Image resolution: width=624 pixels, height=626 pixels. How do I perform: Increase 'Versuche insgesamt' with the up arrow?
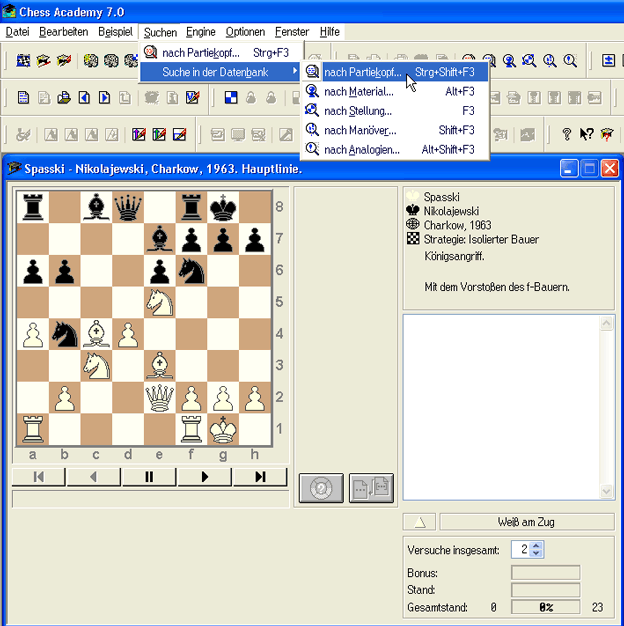tap(536, 546)
